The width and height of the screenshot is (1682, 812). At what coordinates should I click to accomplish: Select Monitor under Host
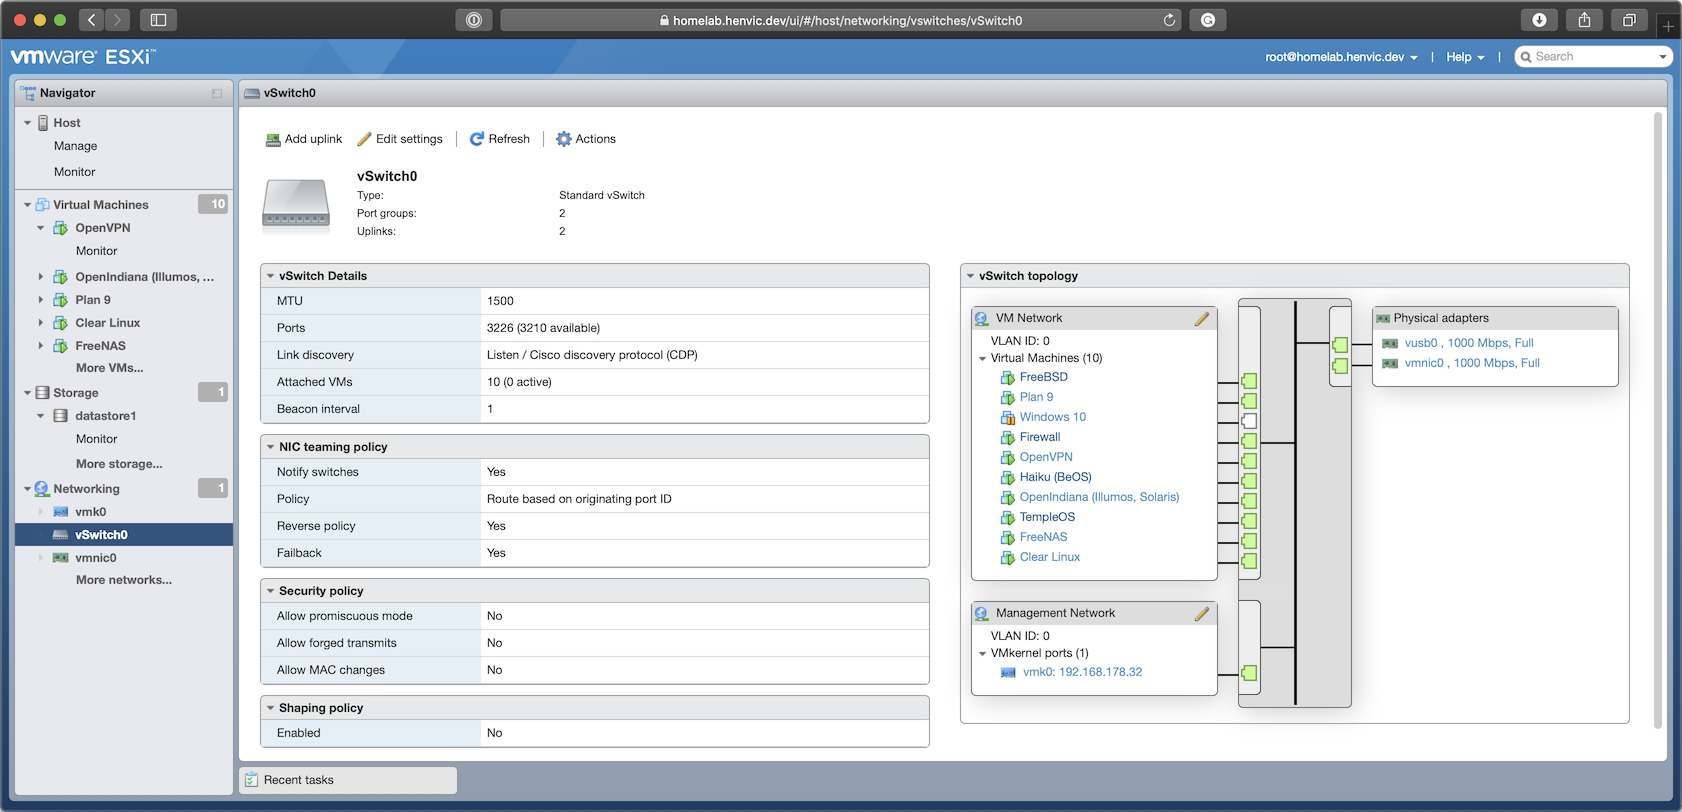[x=74, y=172]
